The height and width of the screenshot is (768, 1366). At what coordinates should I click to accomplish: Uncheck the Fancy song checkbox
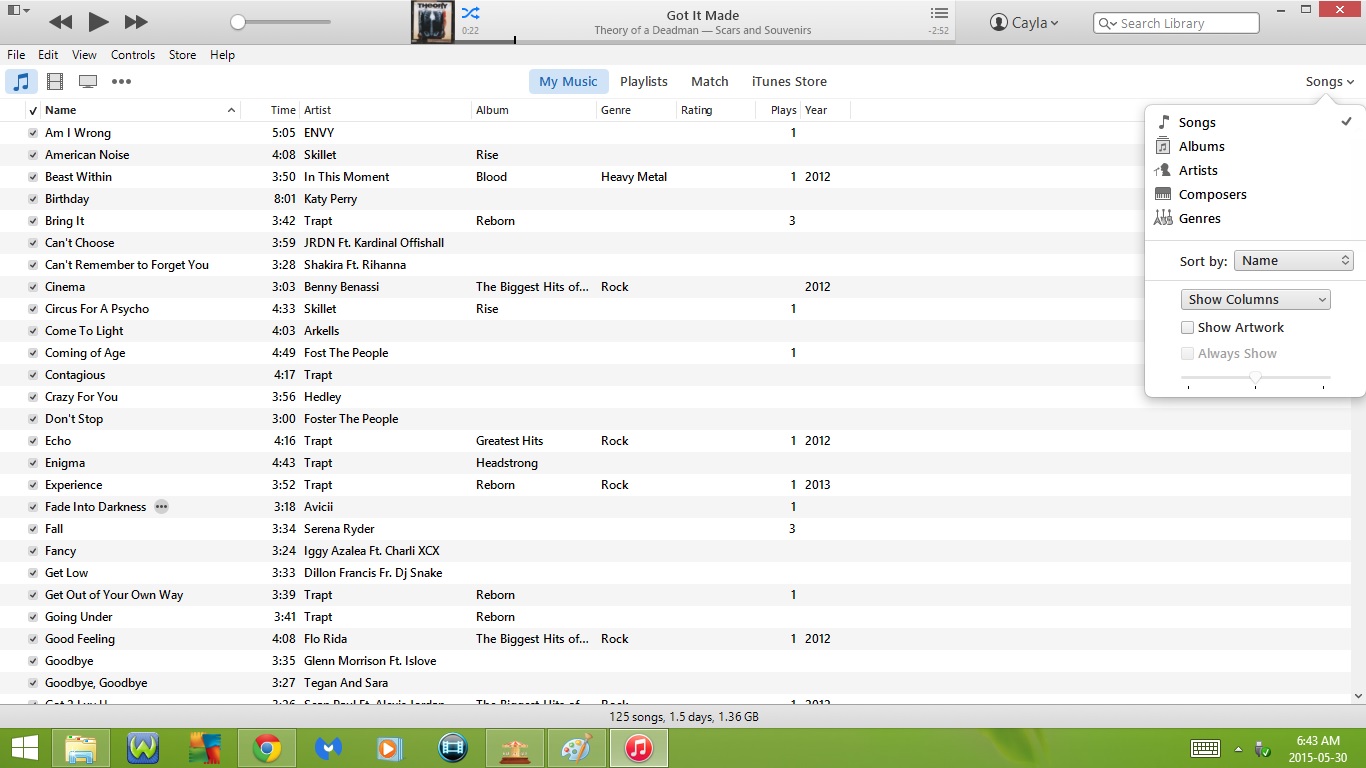pyautogui.click(x=33, y=551)
